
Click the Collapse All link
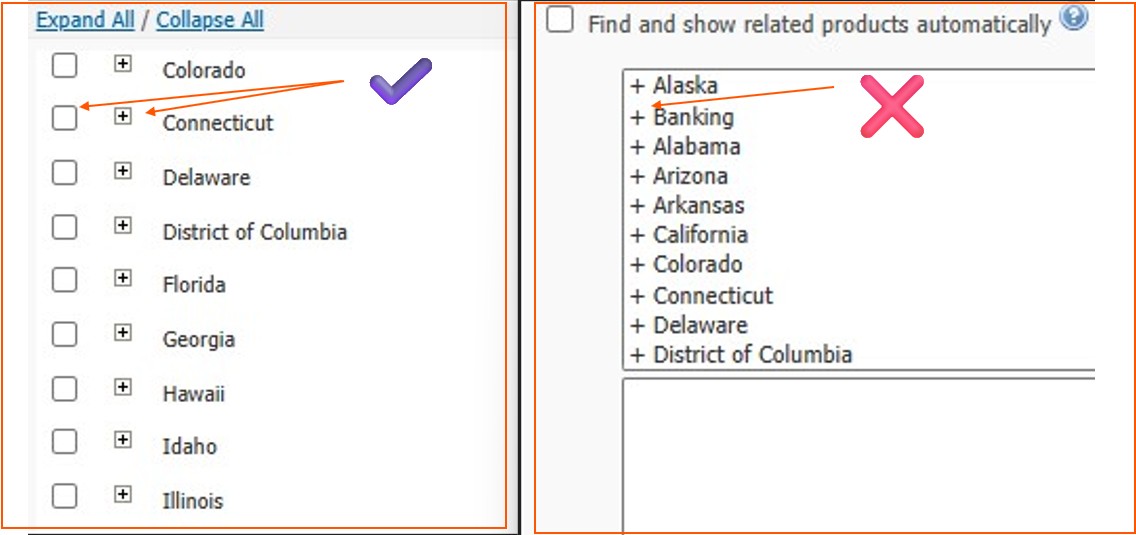[210, 20]
